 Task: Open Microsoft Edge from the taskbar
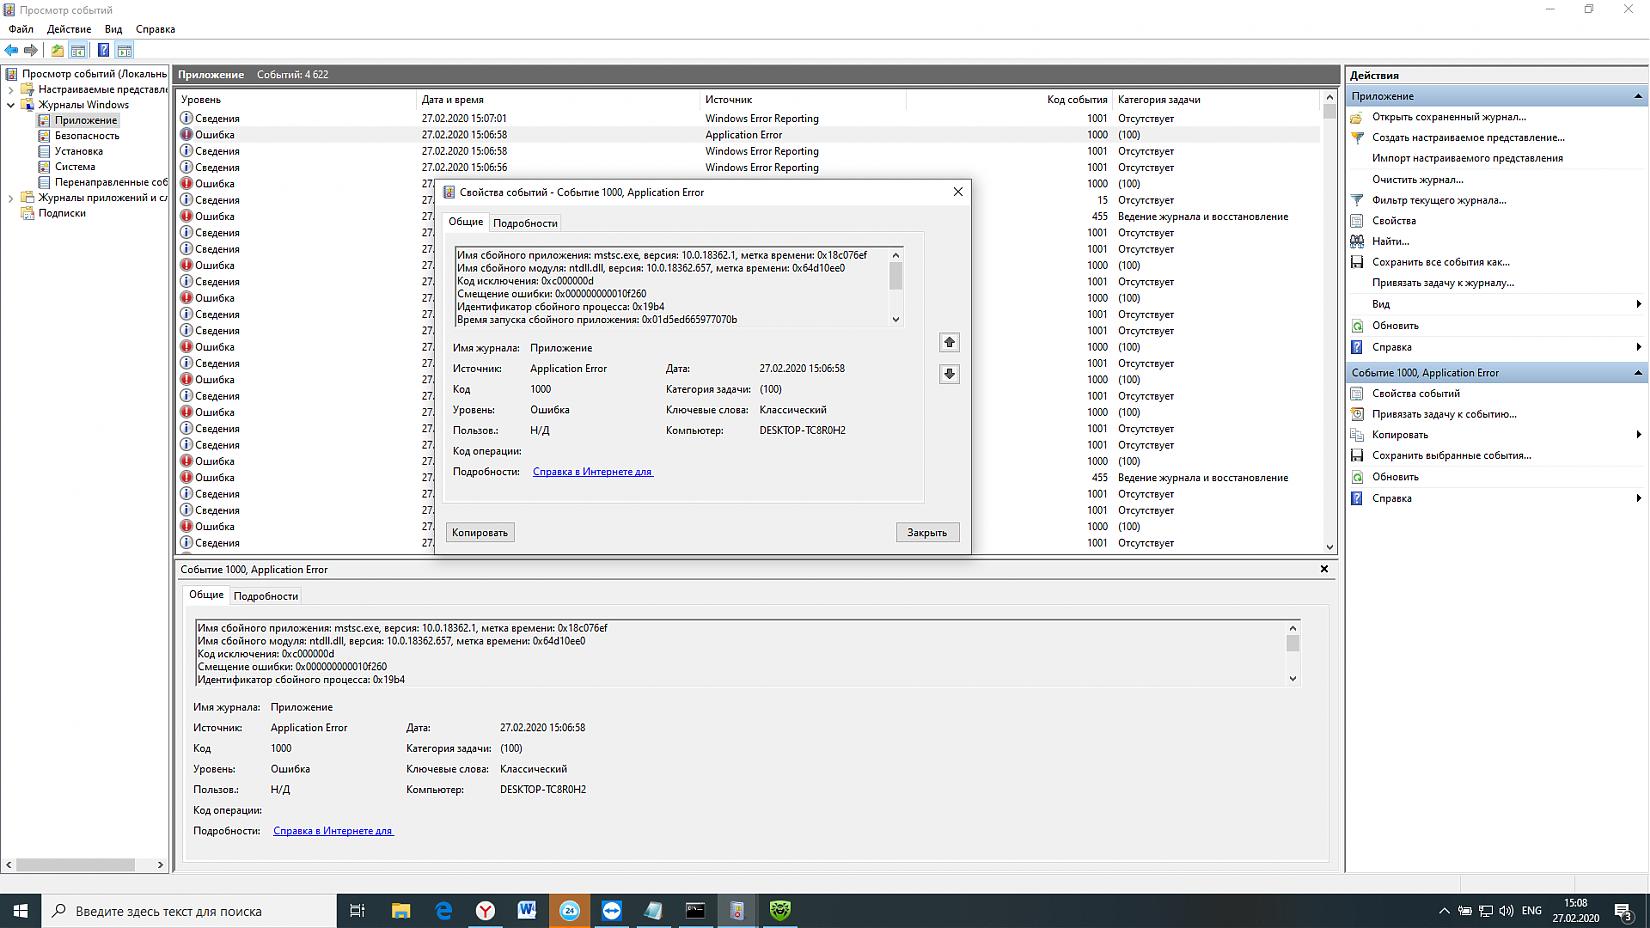pos(444,910)
